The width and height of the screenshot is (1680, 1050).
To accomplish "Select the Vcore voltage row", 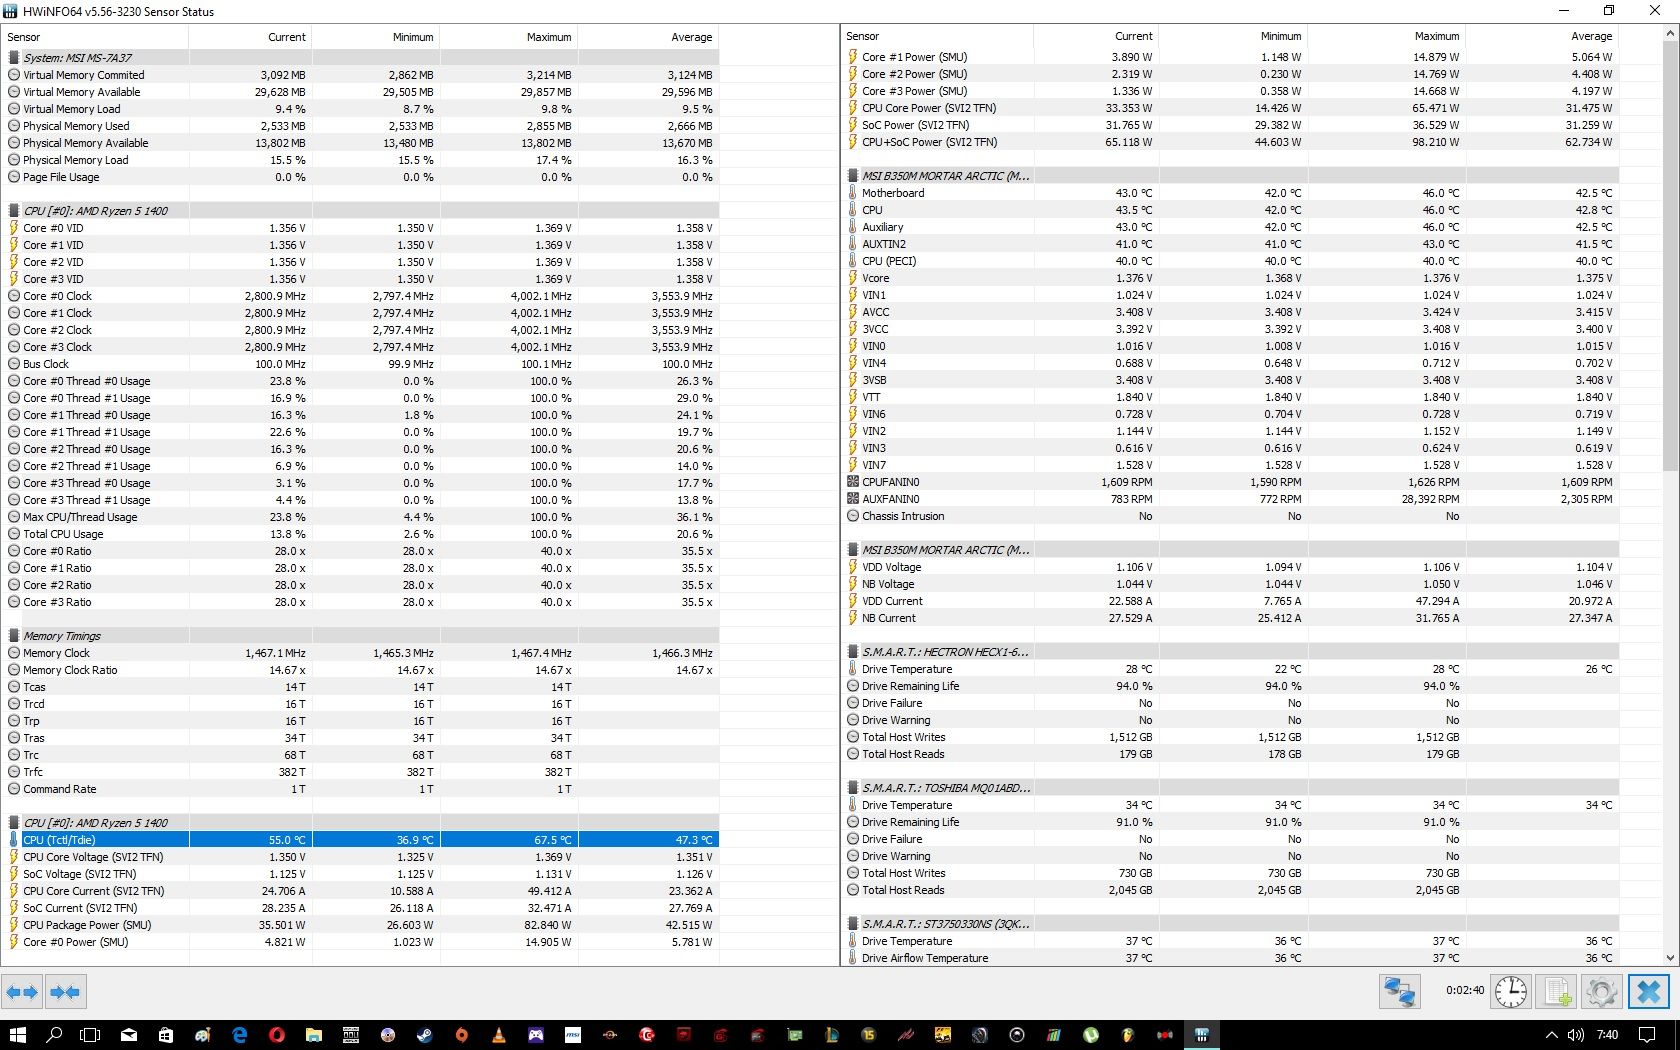I will [1230, 278].
